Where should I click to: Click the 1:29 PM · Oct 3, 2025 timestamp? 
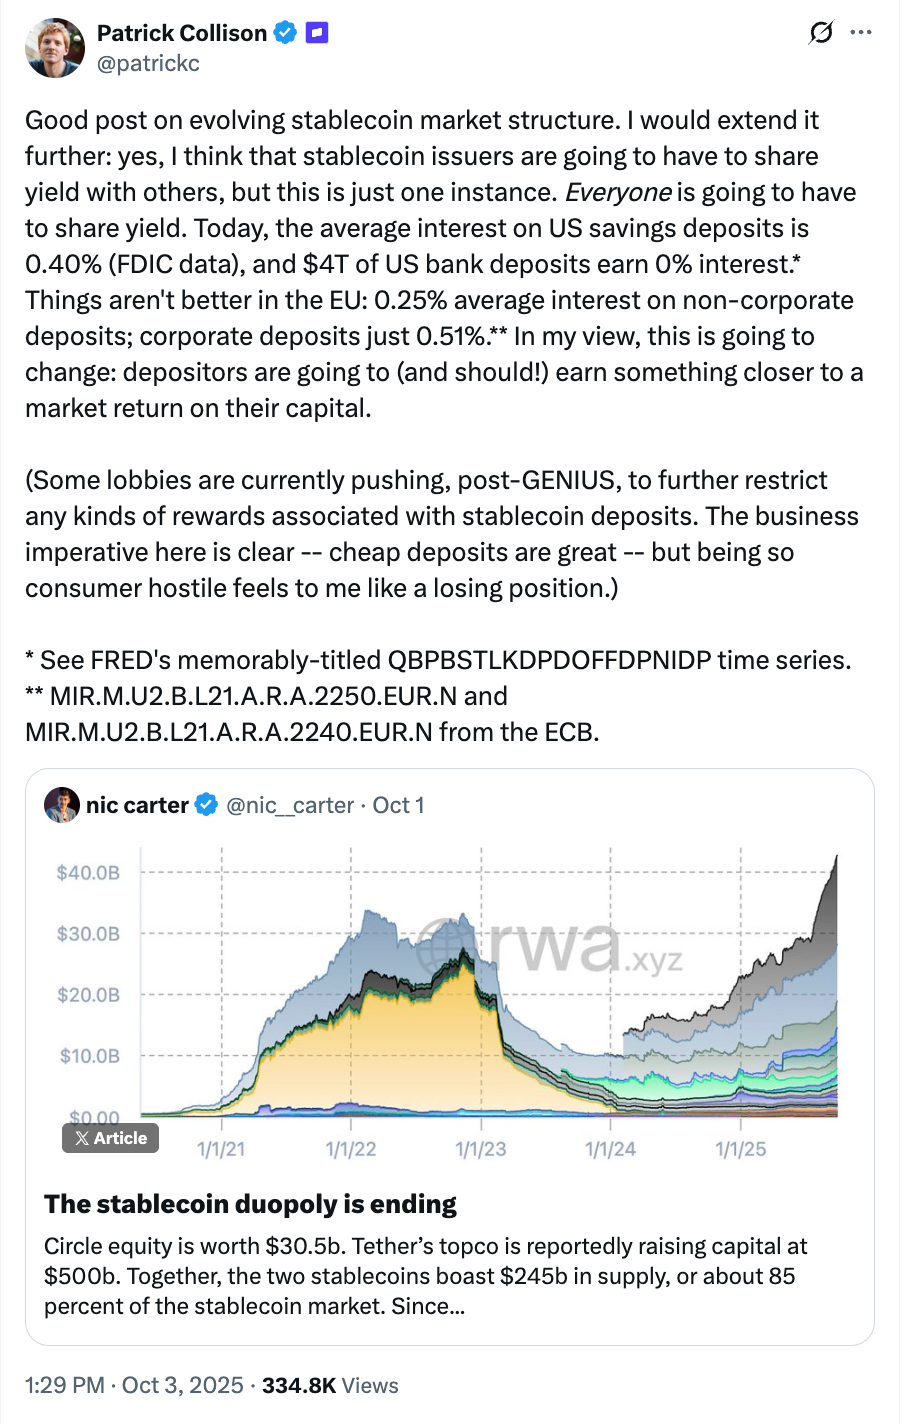point(134,1385)
